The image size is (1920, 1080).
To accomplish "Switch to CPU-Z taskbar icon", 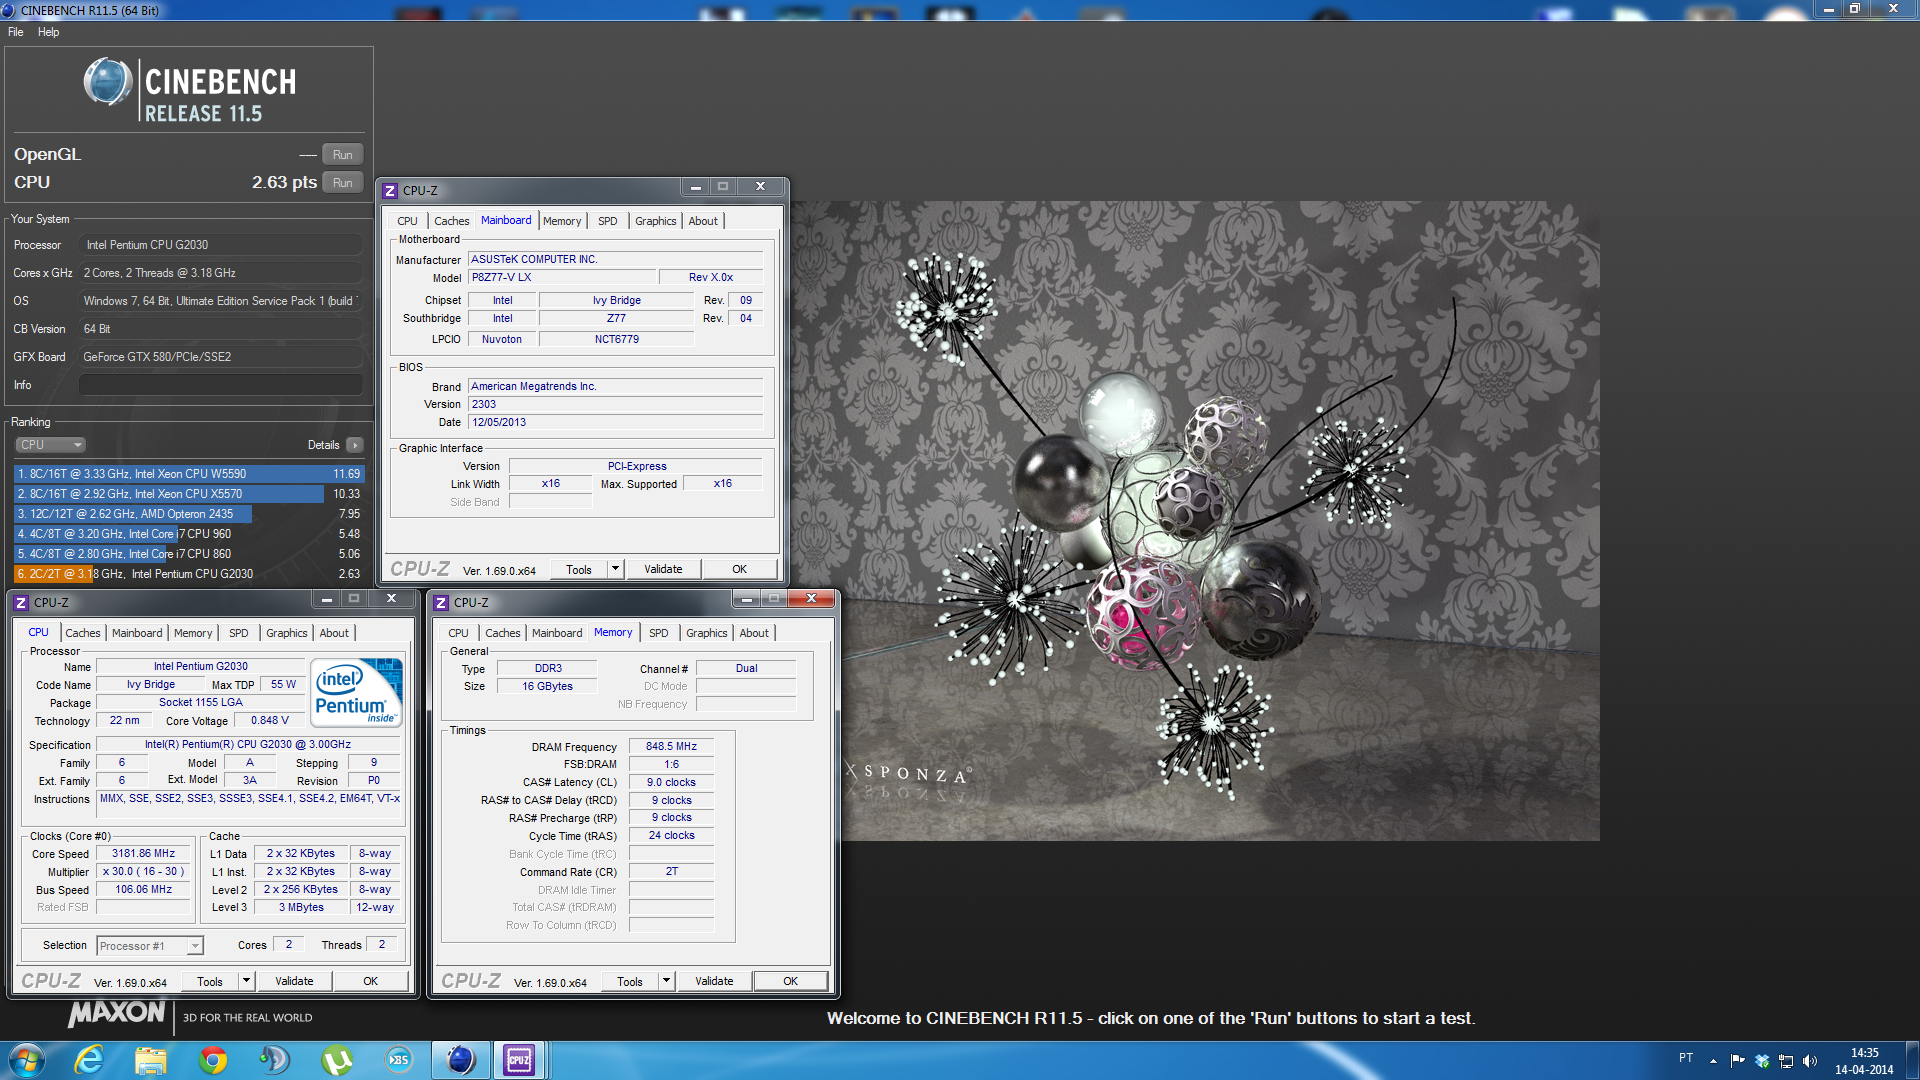I will click(x=519, y=1060).
